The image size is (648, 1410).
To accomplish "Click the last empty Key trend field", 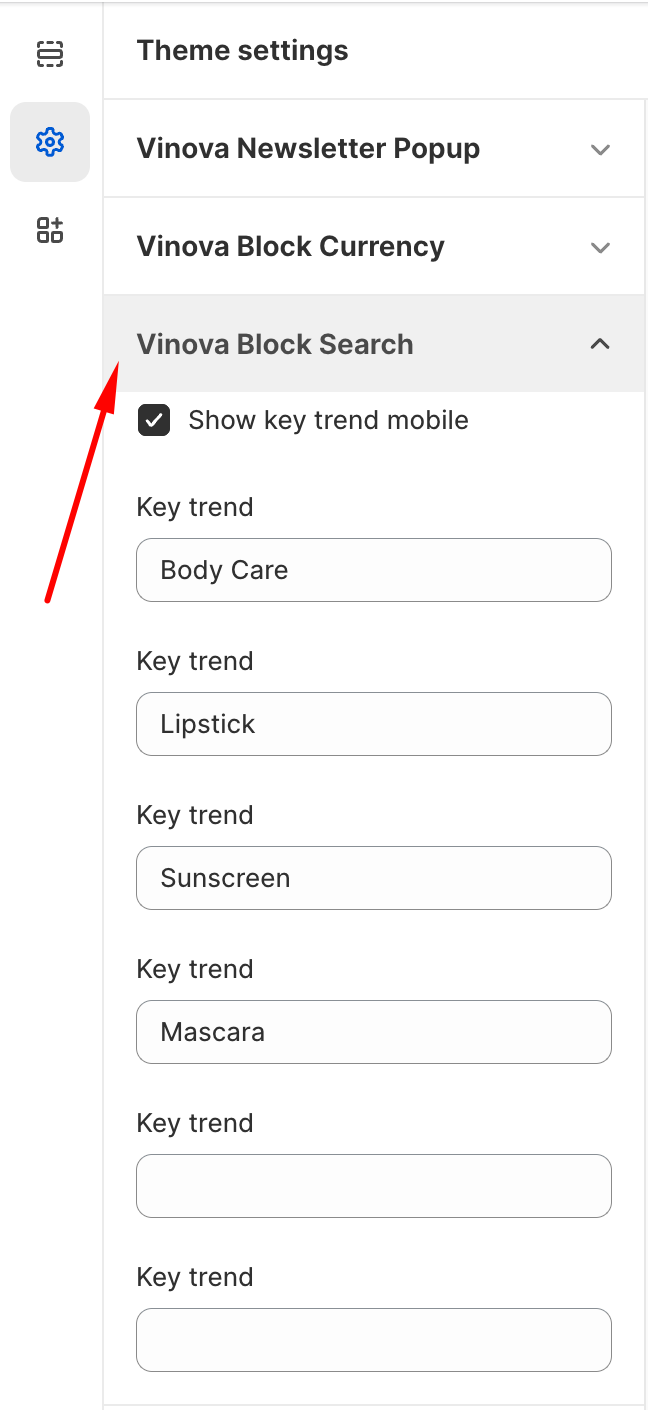I will (373, 1340).
